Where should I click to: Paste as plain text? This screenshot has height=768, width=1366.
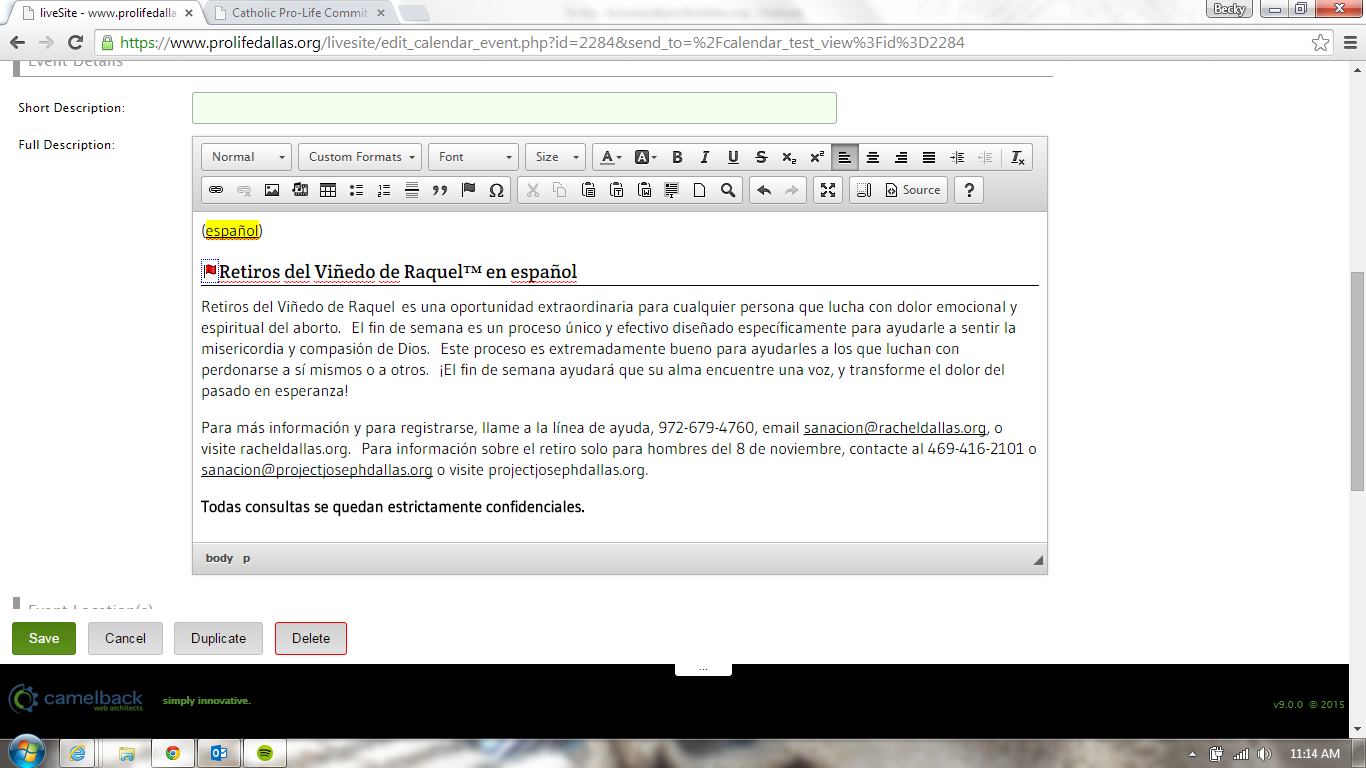616,190
